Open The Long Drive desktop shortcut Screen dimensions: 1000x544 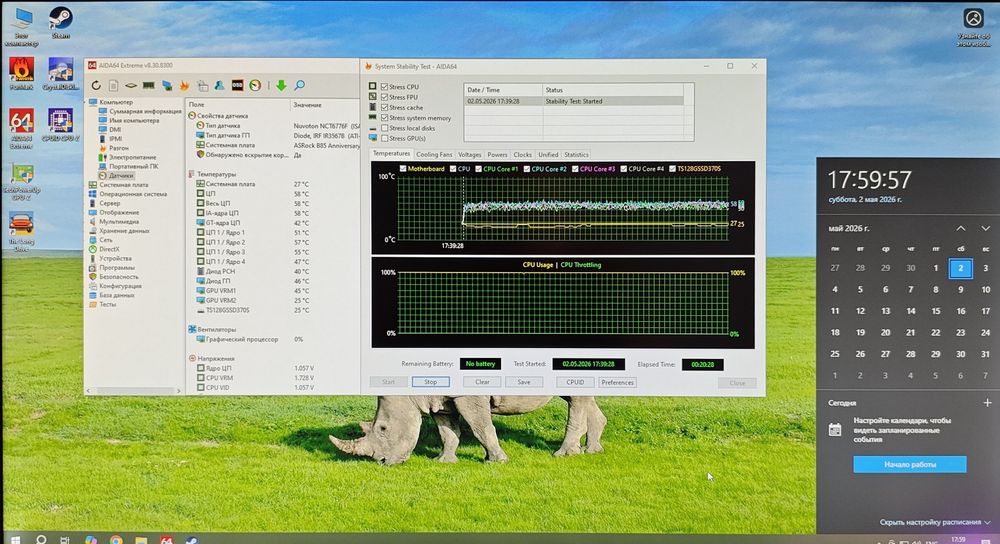point(21,232)
